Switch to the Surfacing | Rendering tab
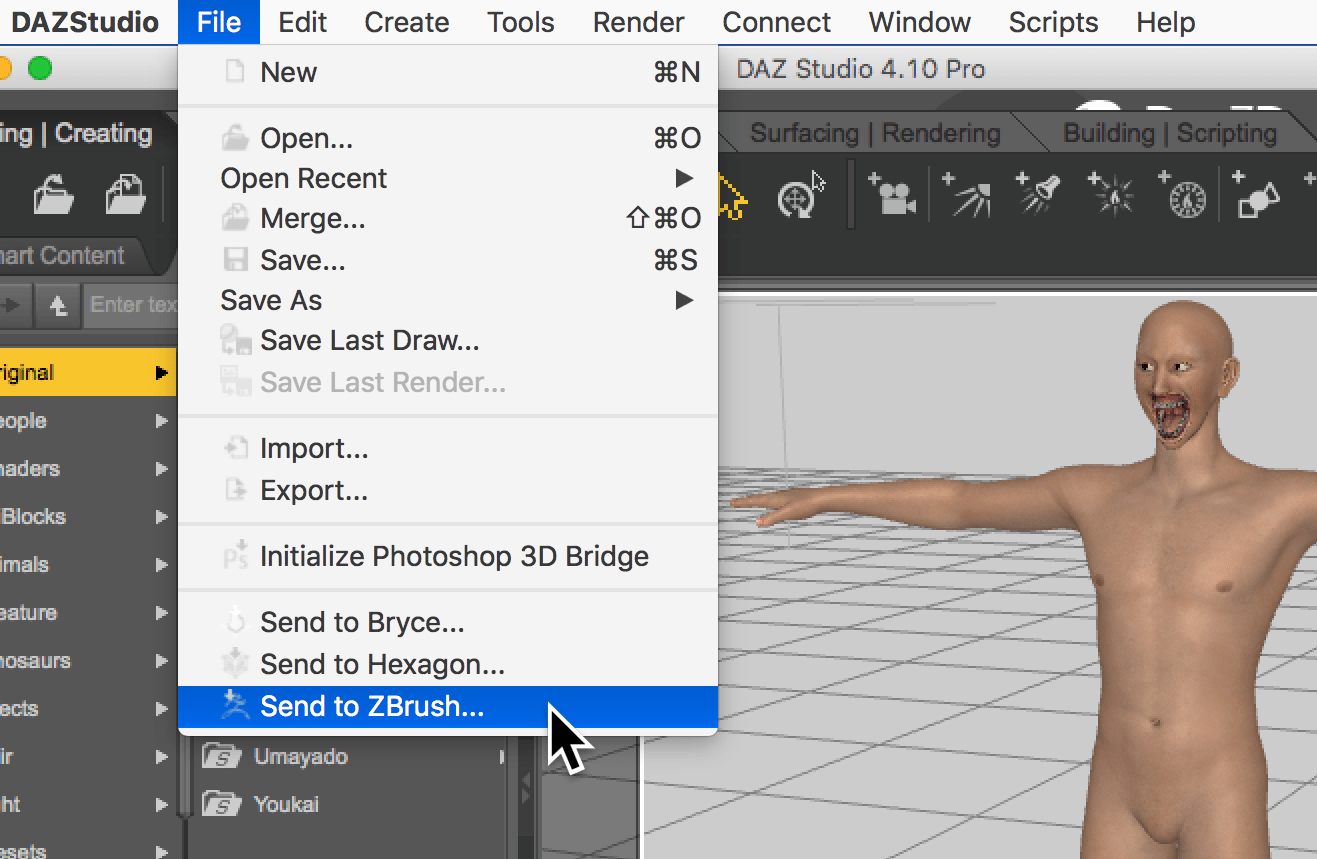 874,133
